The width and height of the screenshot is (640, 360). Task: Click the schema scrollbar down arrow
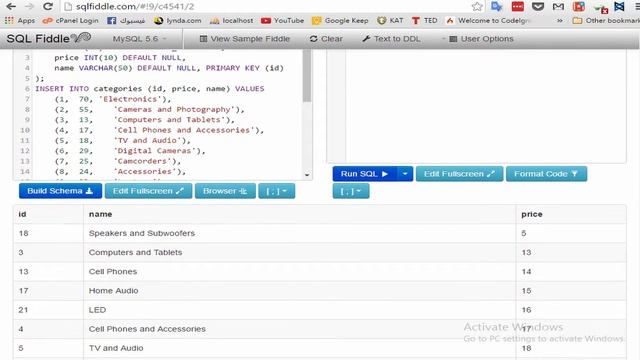[307, 175]
